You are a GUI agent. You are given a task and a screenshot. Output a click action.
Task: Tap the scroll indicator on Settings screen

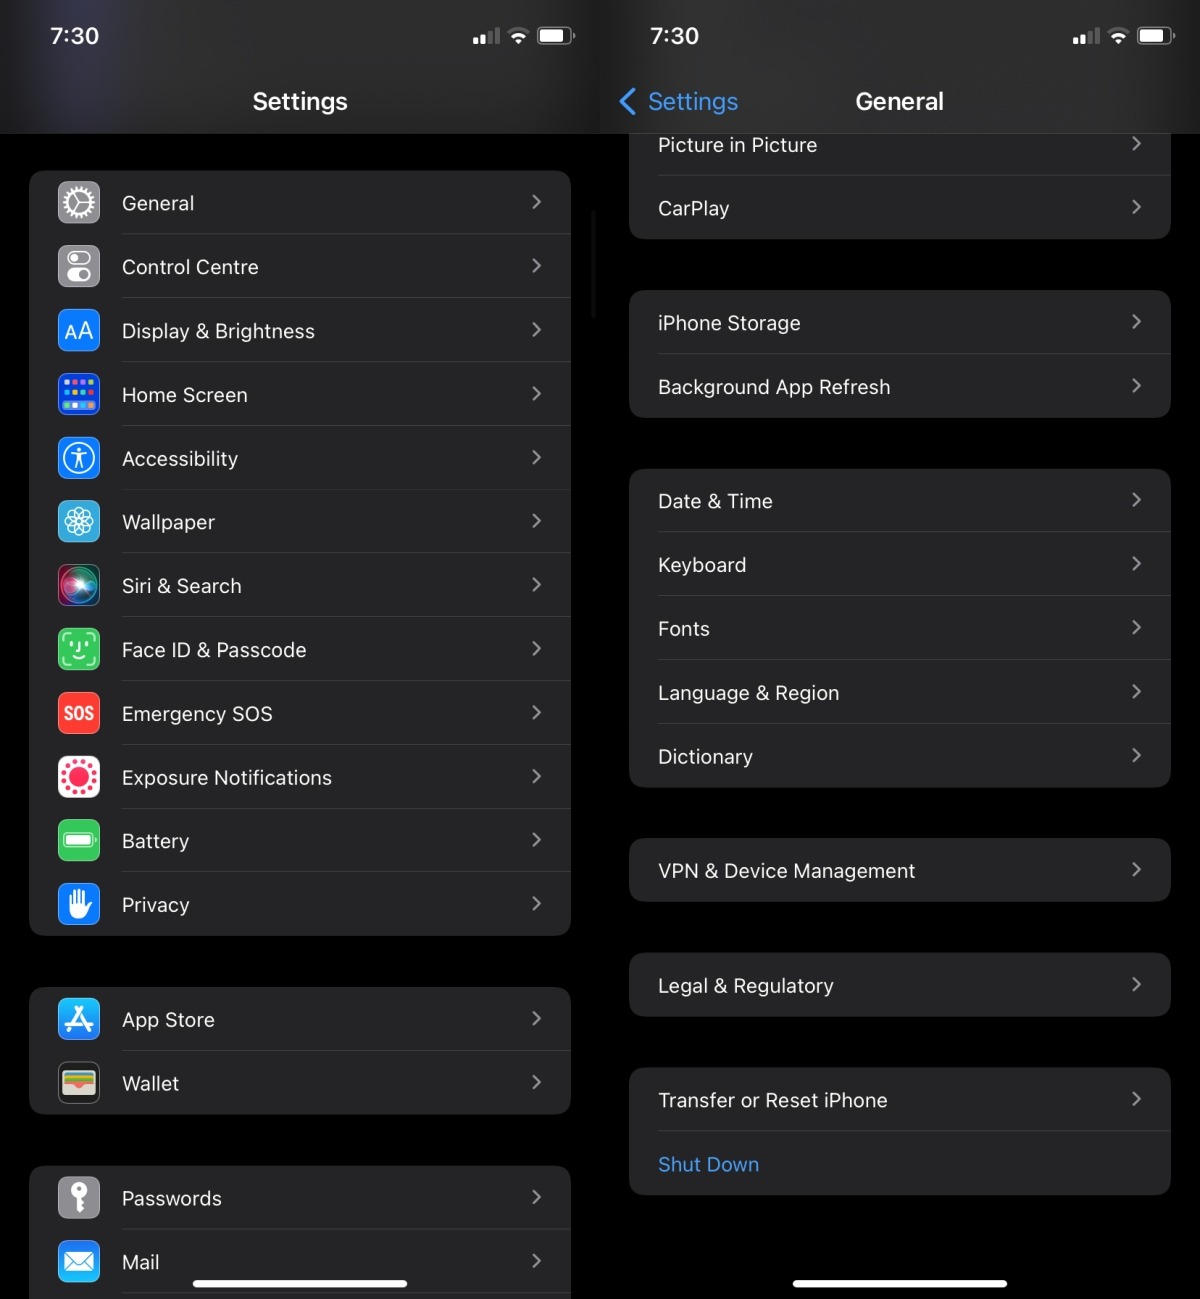pyautogui.click(x=594, y=264)
